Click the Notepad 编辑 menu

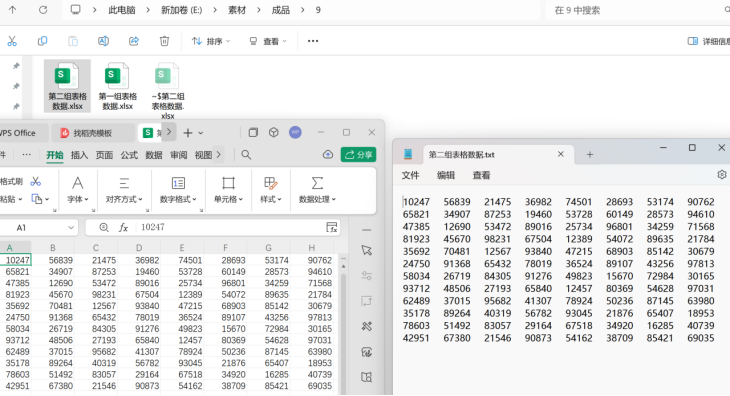pyautogui.click(x=446, y=175)
